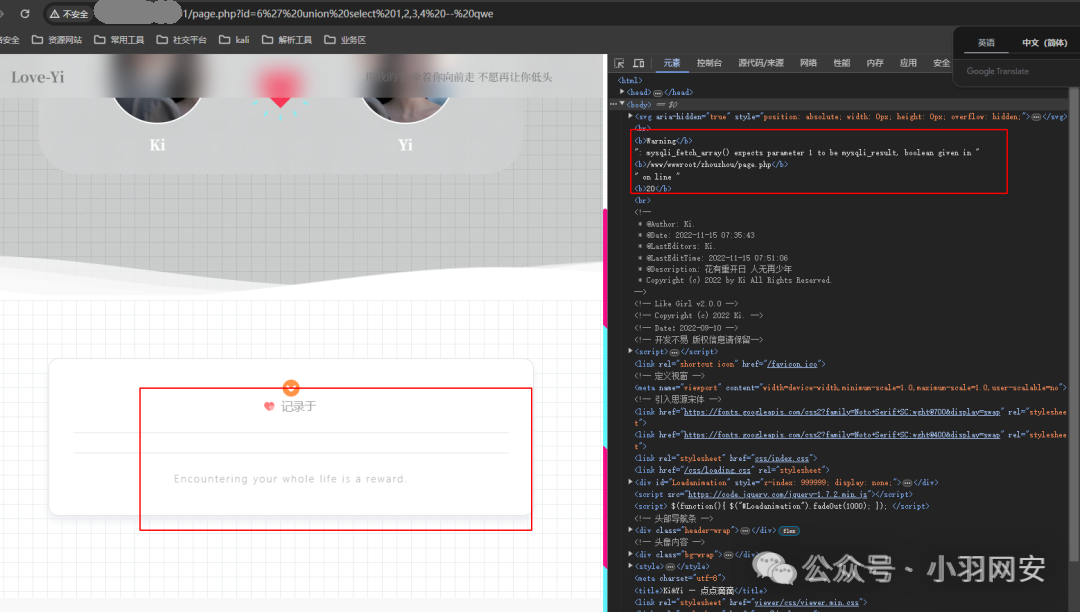This screenshot has width=1080, height=612.
Task: Open the 社交平台 bookmark folder
Action: click(x=182, y=40)
